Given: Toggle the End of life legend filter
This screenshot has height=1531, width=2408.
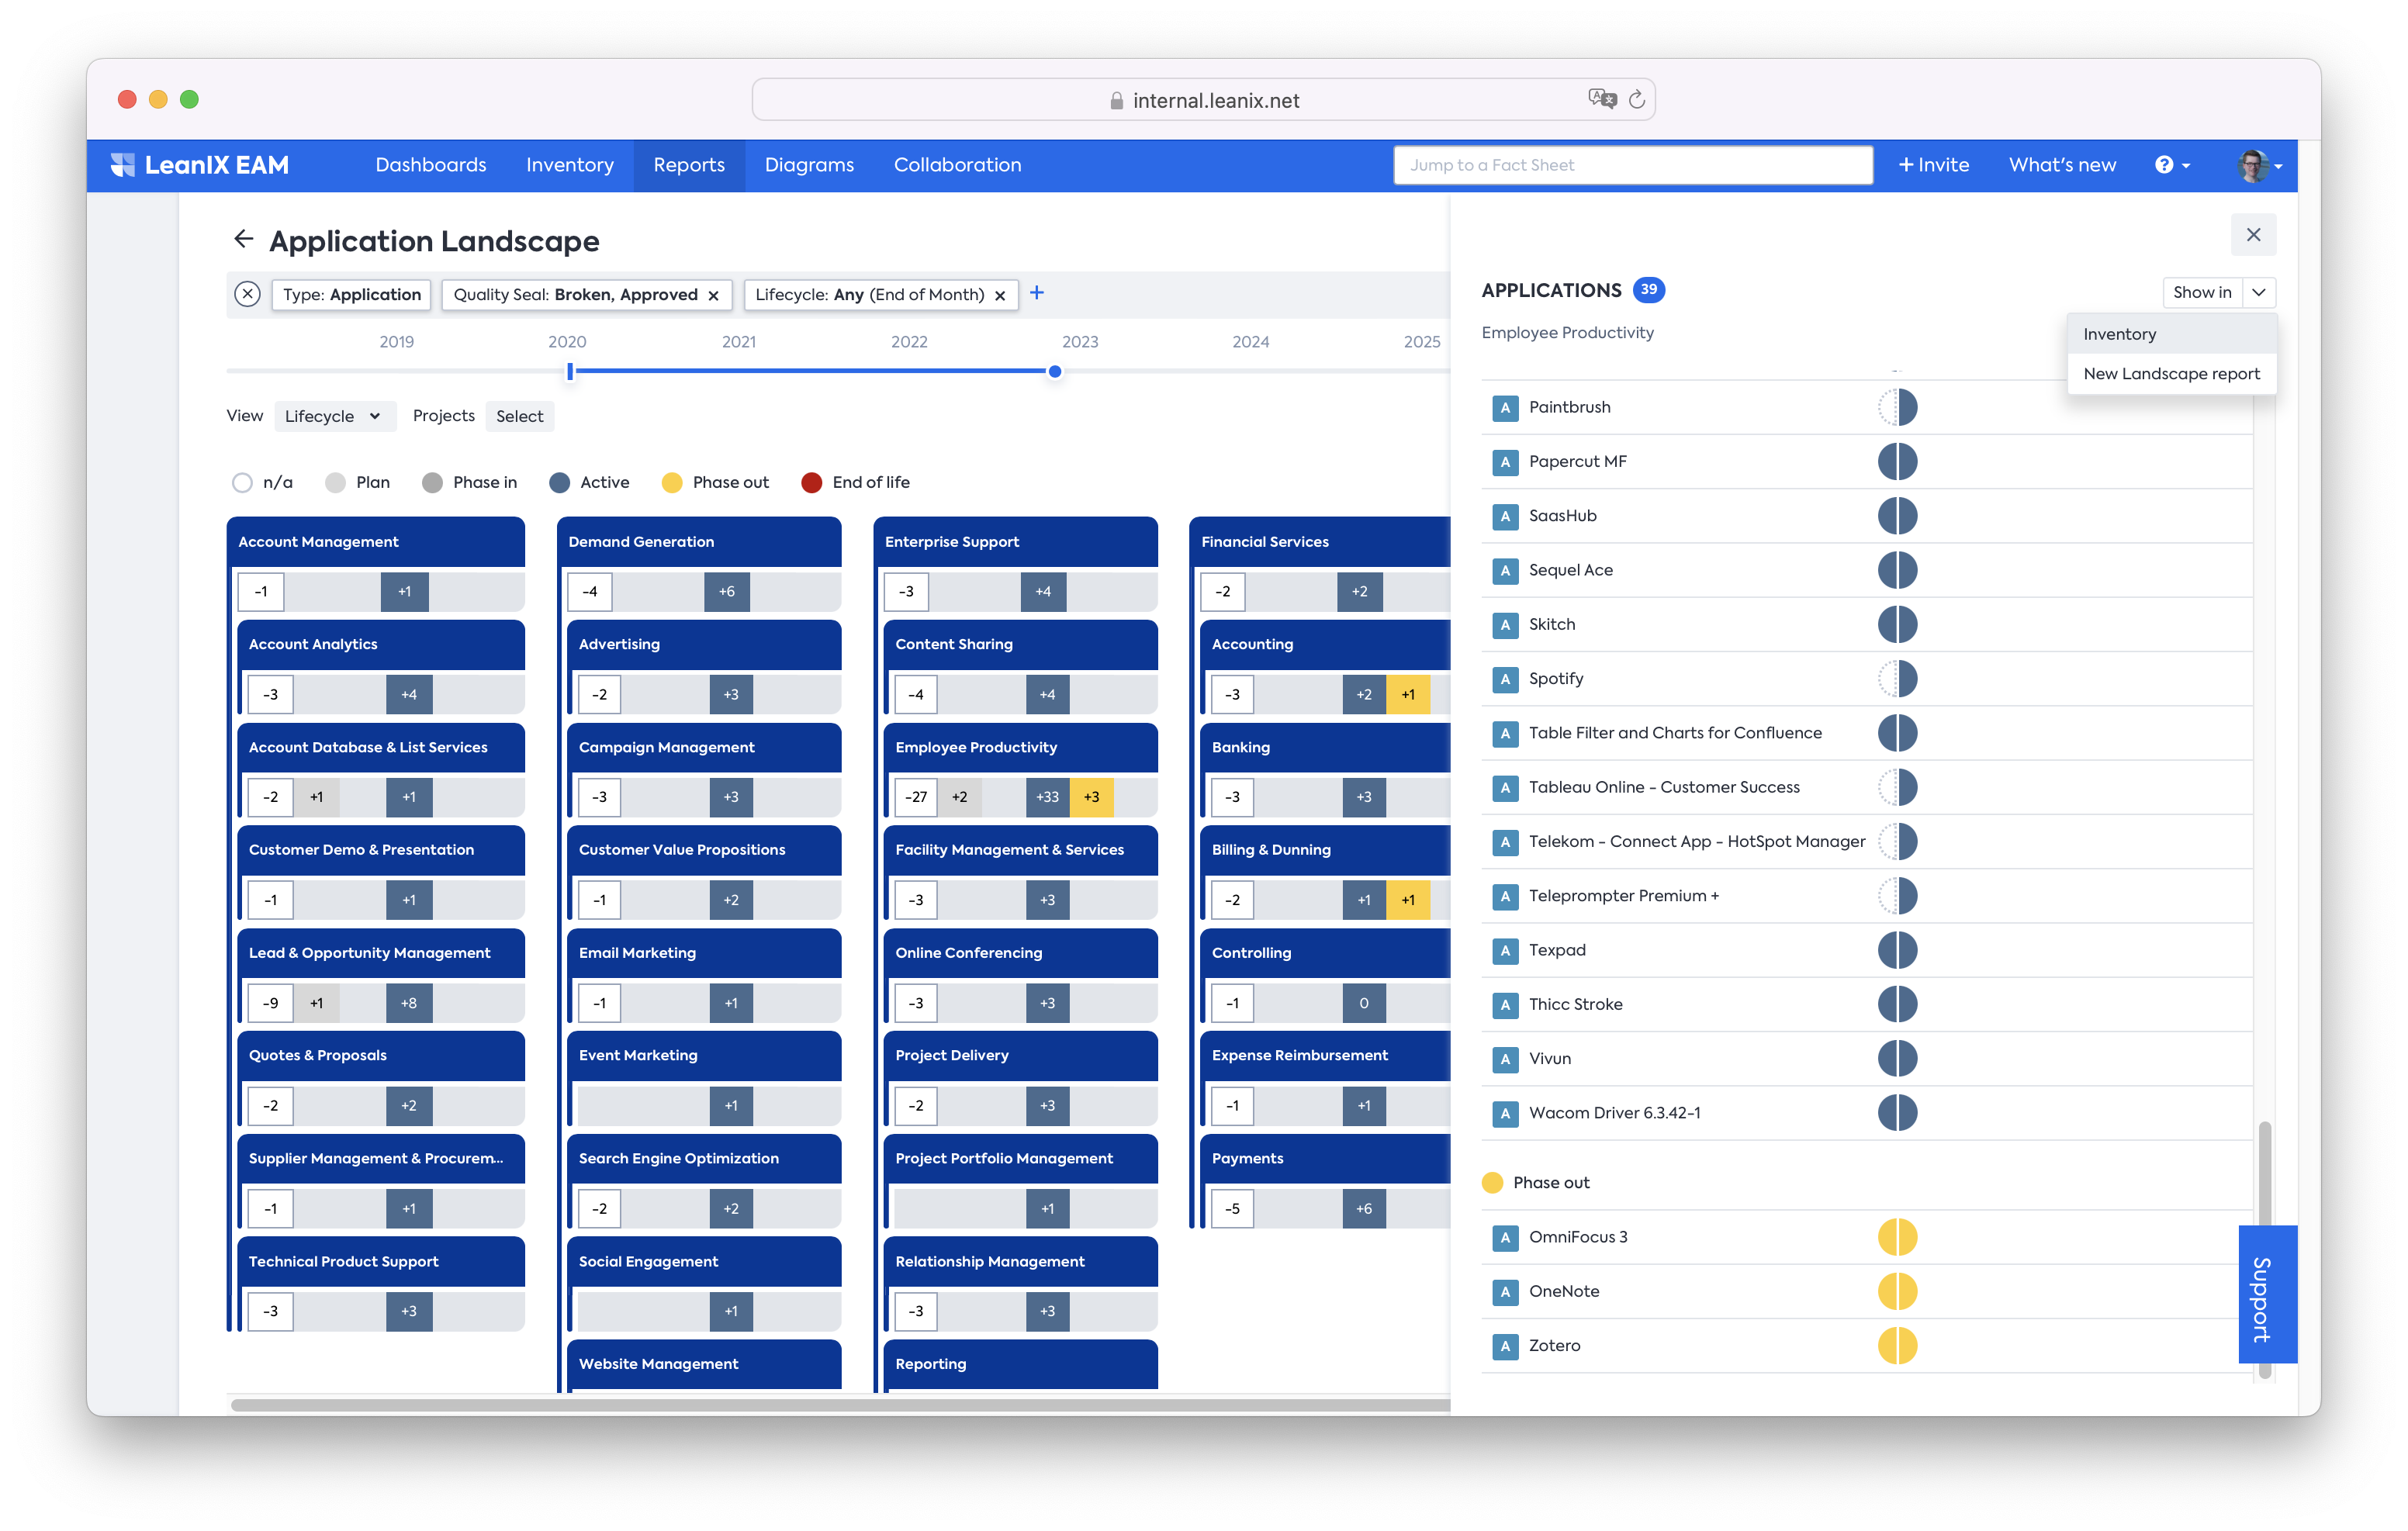Looking at the screenshot, I should 812,483.
